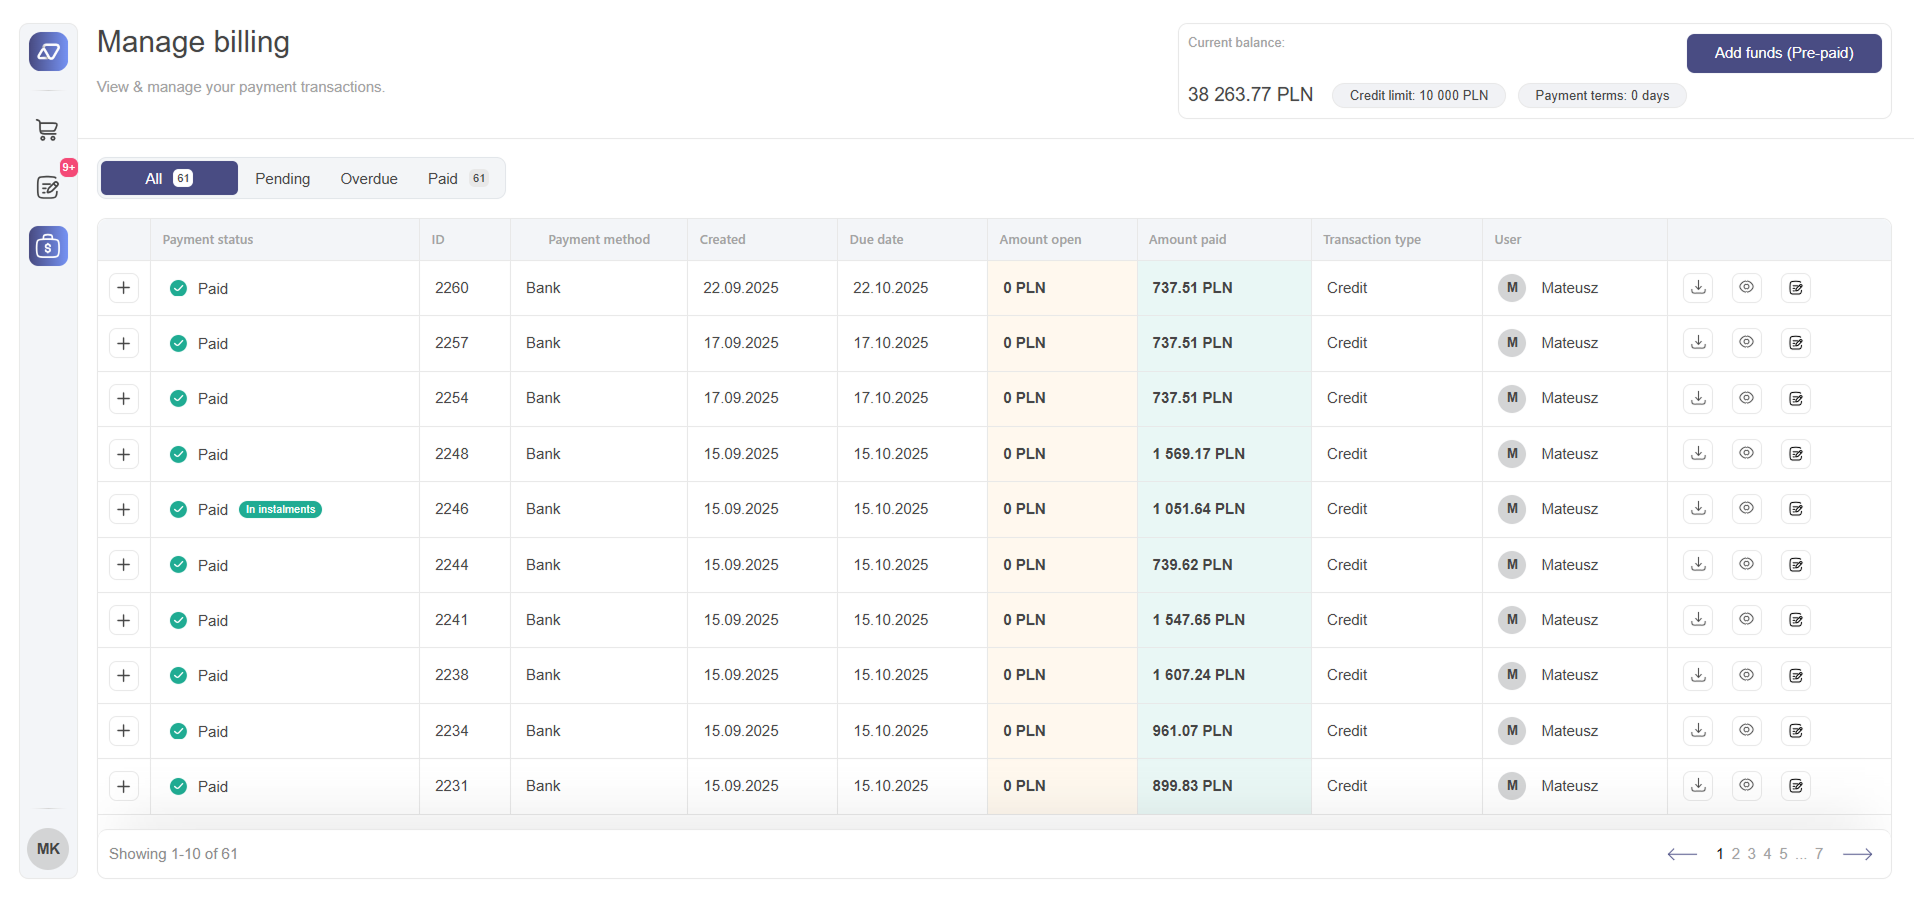Click Add funds (Pre-paid) button
Screen dimensions: 1914x901
1783,53
